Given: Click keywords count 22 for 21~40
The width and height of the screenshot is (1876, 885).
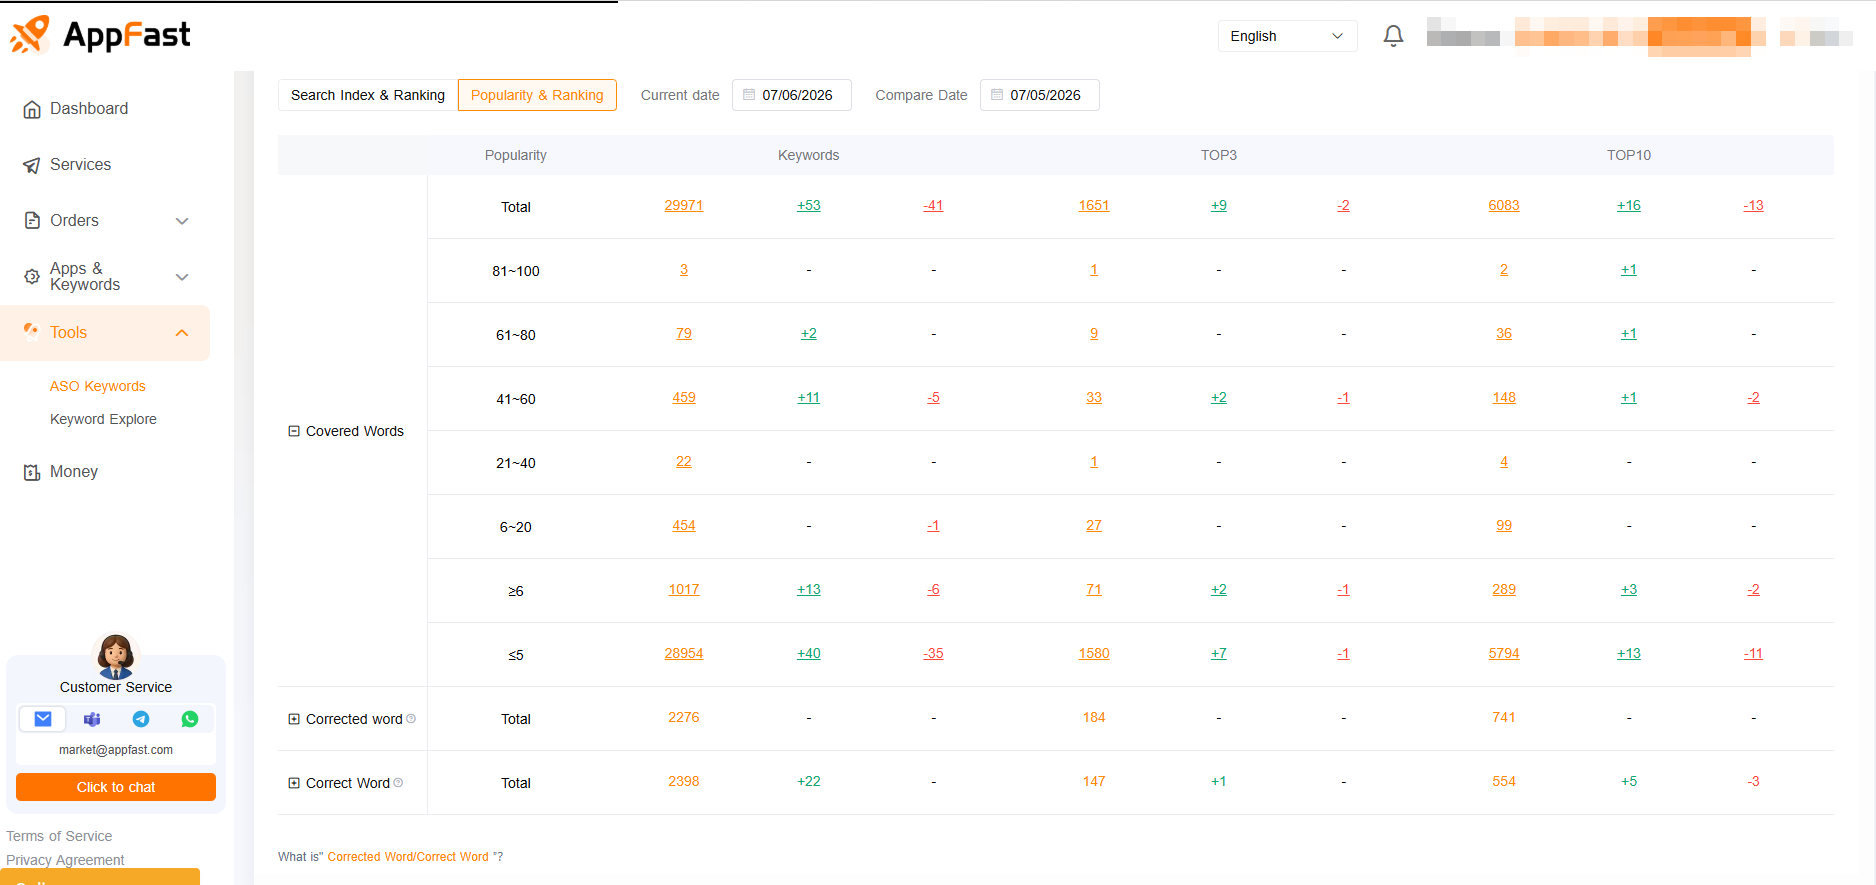Looking at the screenshot, I should pos(684,461).
